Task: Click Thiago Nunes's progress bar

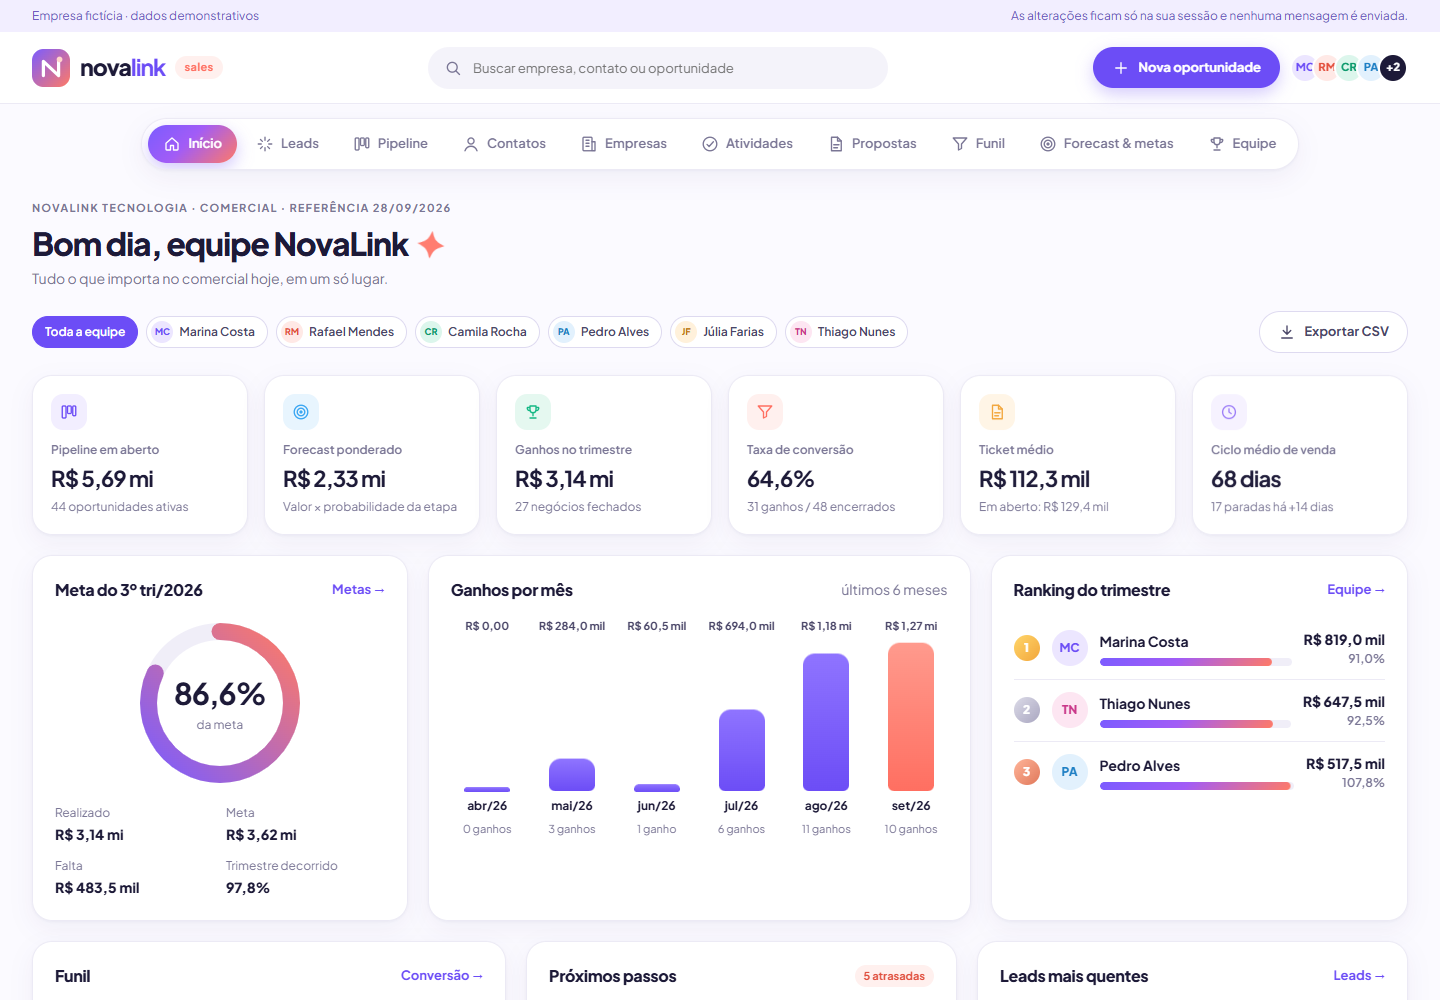Action: 1196,724
